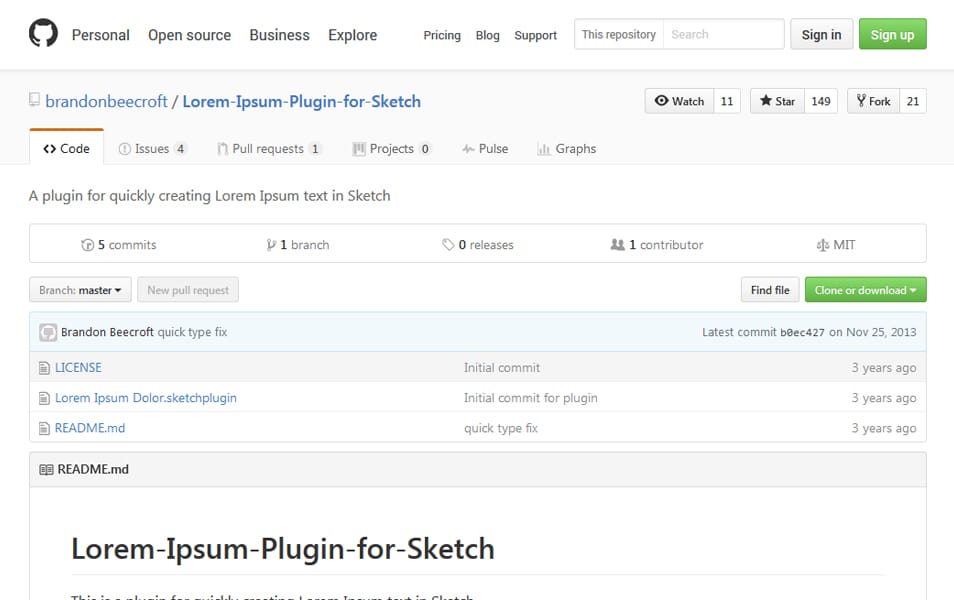Viewport: 954px width, 600px height.
Task: Open the Pull requests tab
Action: [269, 148]
